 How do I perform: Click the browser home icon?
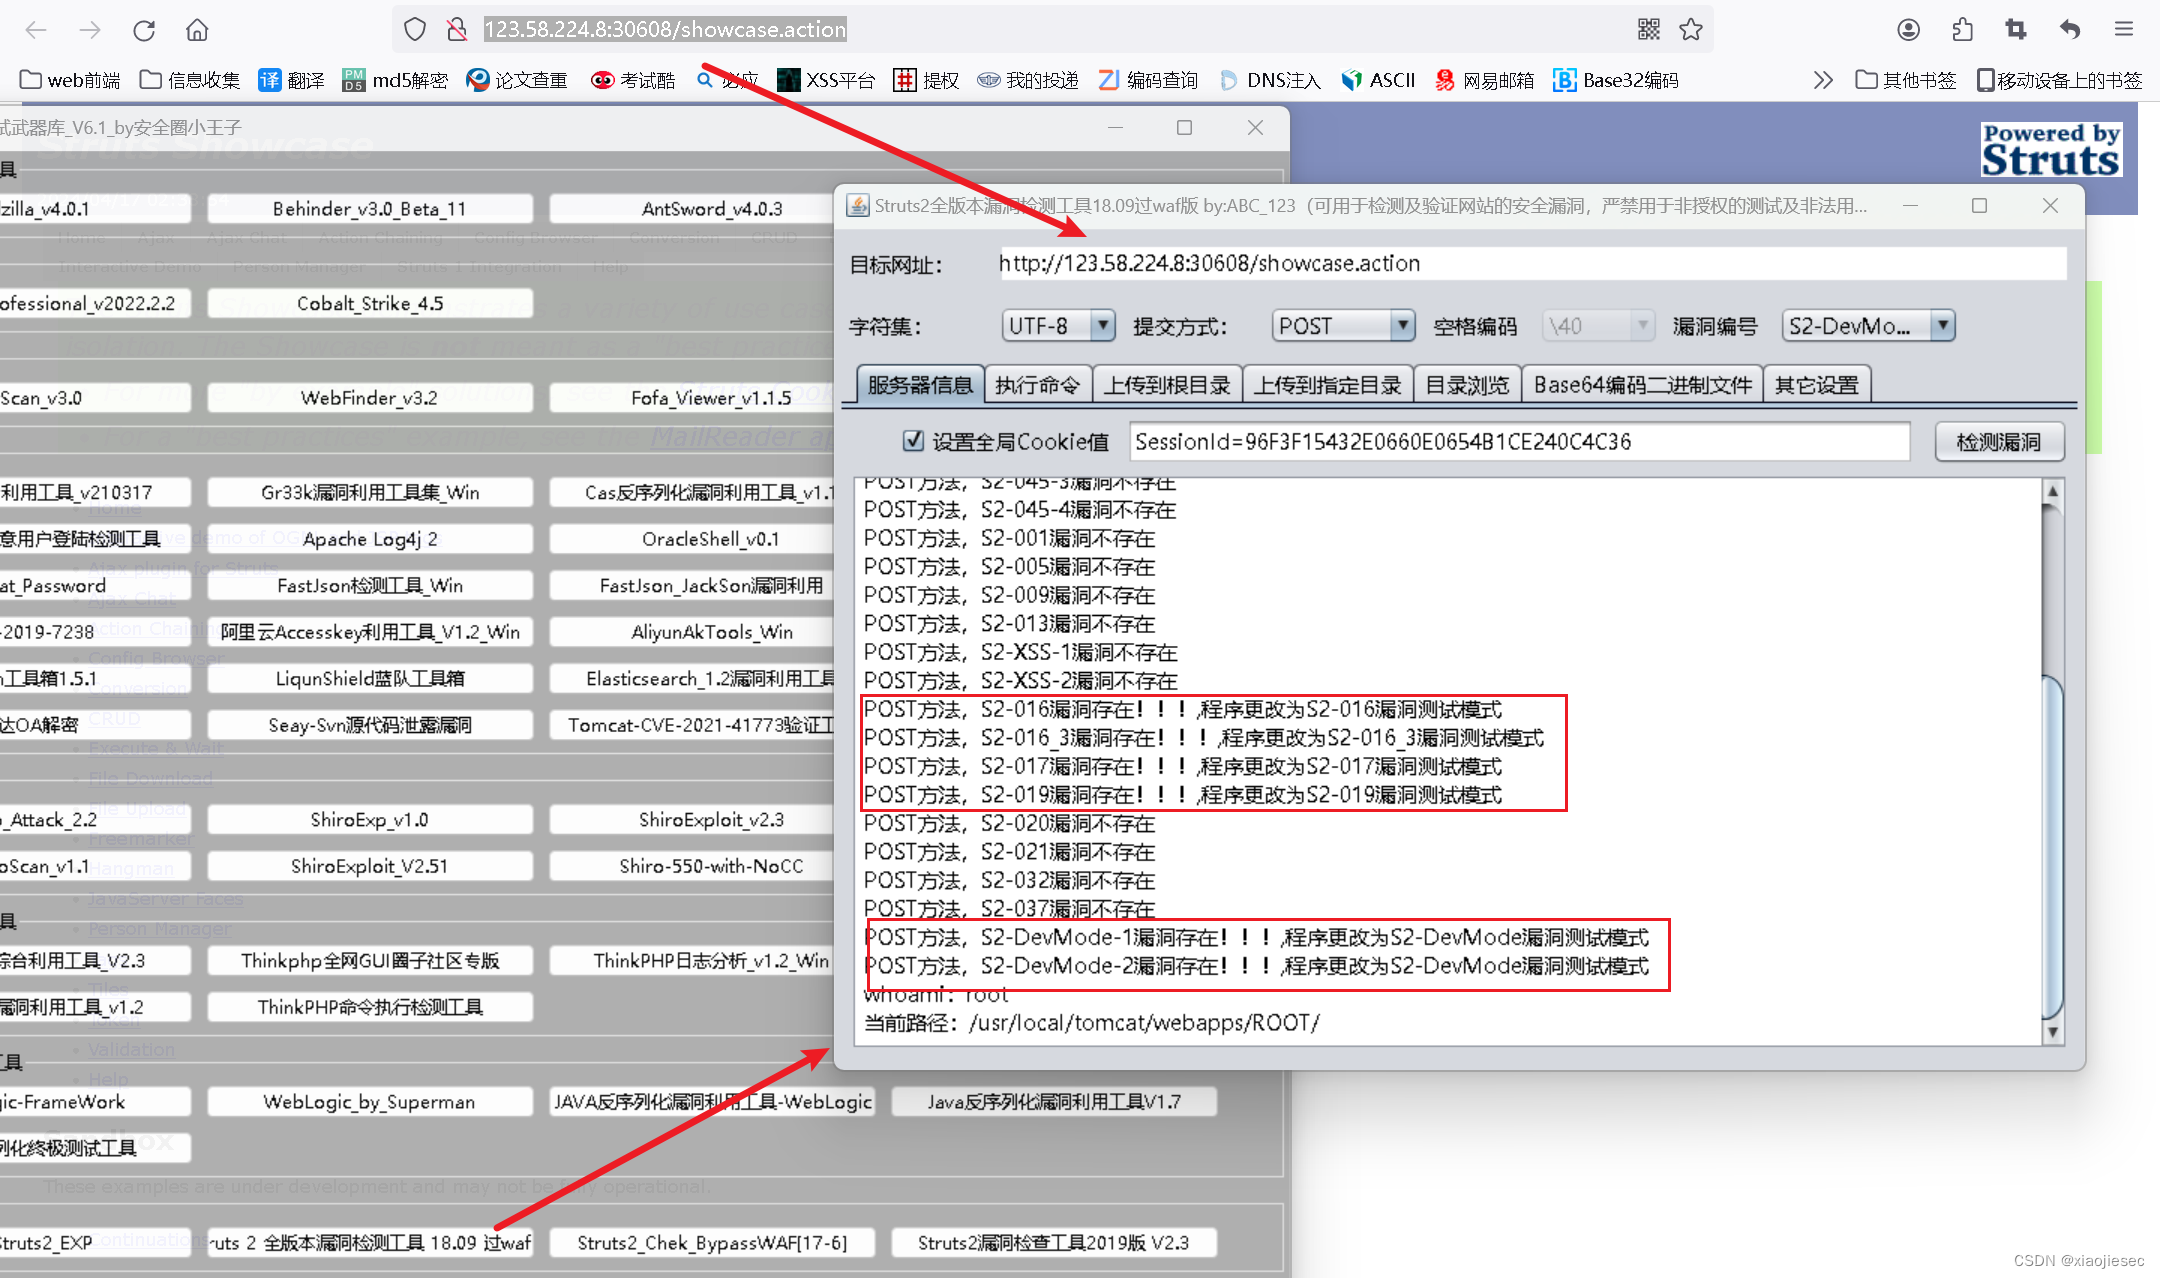196,29
